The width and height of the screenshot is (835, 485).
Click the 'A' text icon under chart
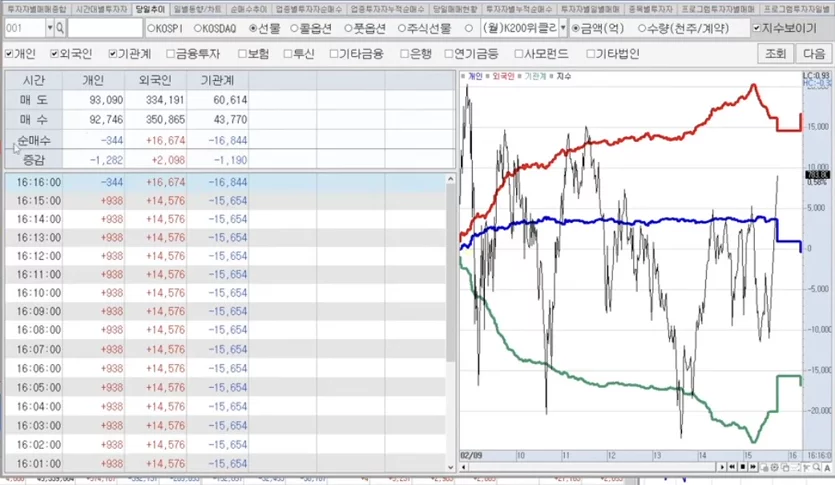pyautogui.click(x=827, y=467)
